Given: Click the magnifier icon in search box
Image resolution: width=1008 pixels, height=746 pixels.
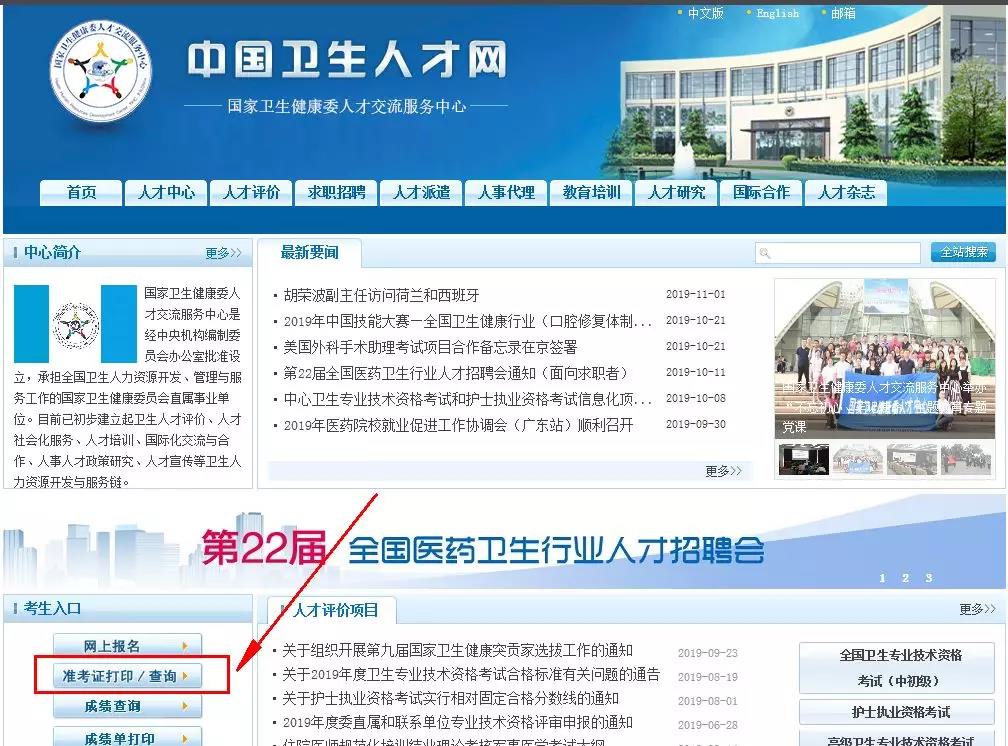Looking at the screenshot, I should tap(765, 253).
